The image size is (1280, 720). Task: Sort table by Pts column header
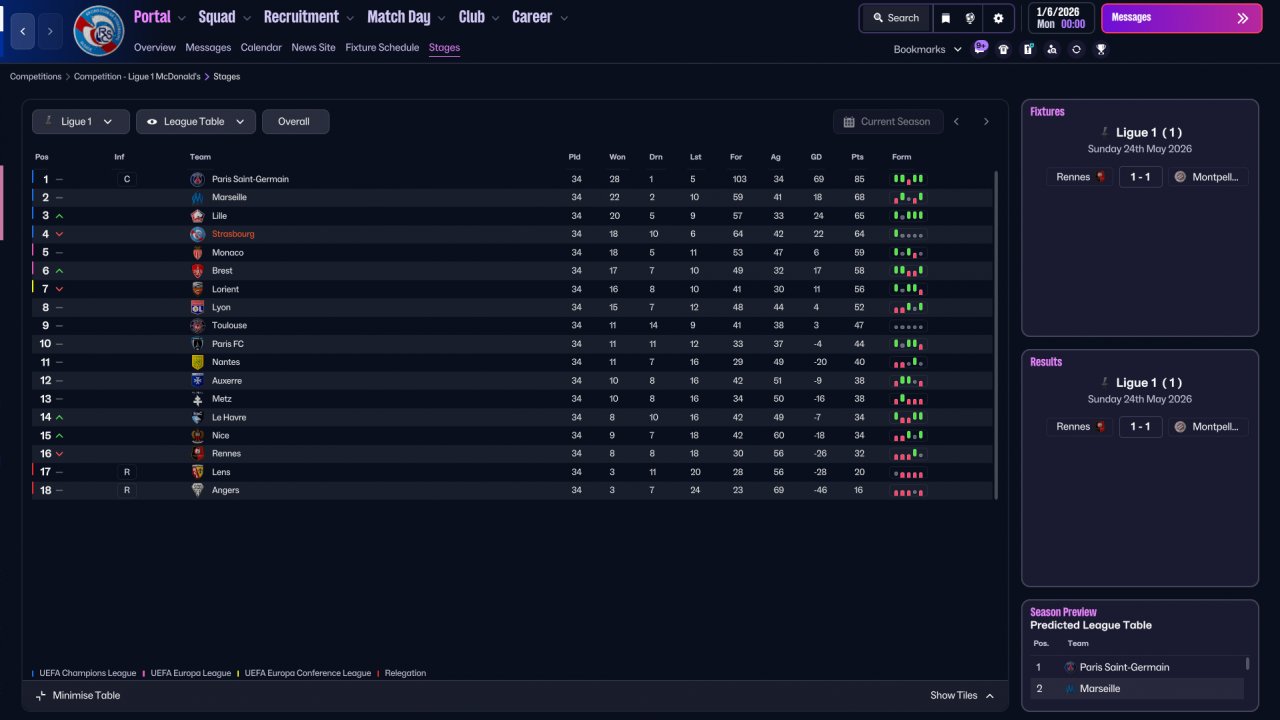857,157
